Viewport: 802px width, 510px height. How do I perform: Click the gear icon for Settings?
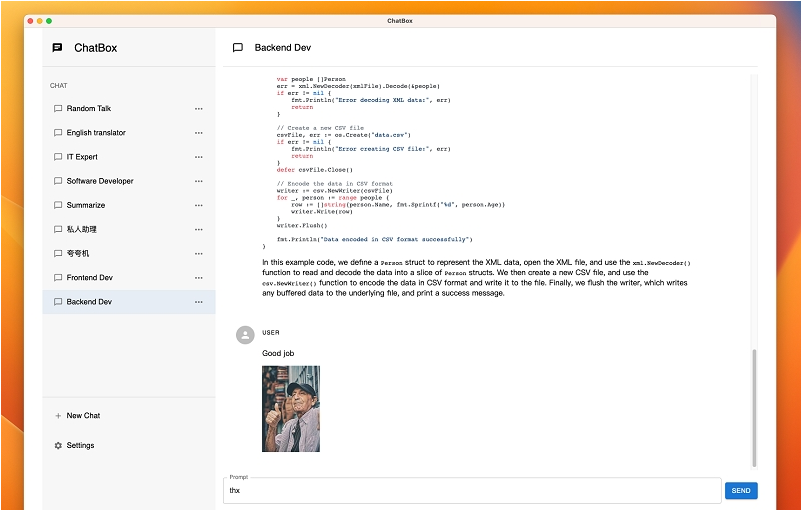(x=58, y=446)
